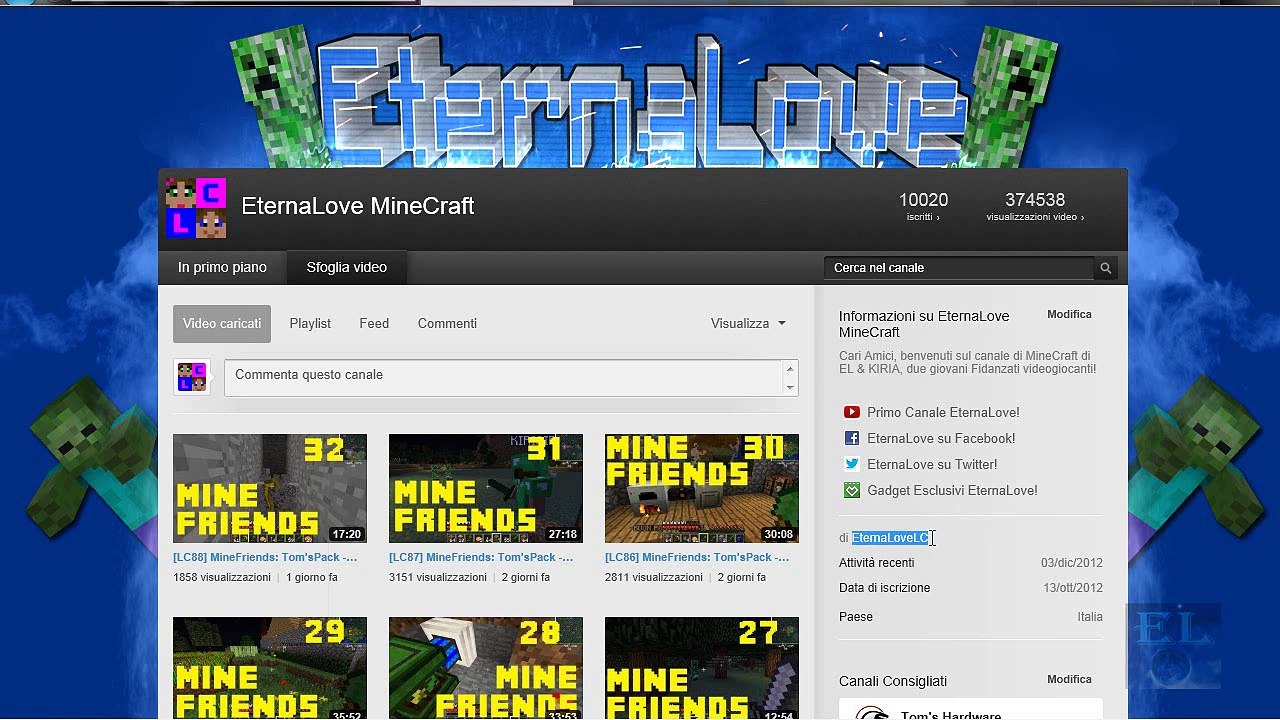The width and height of the screenshot is (1280, 720).
Task: Click Modifica next to Canali Consigliati
Action: click(1069, 679)
